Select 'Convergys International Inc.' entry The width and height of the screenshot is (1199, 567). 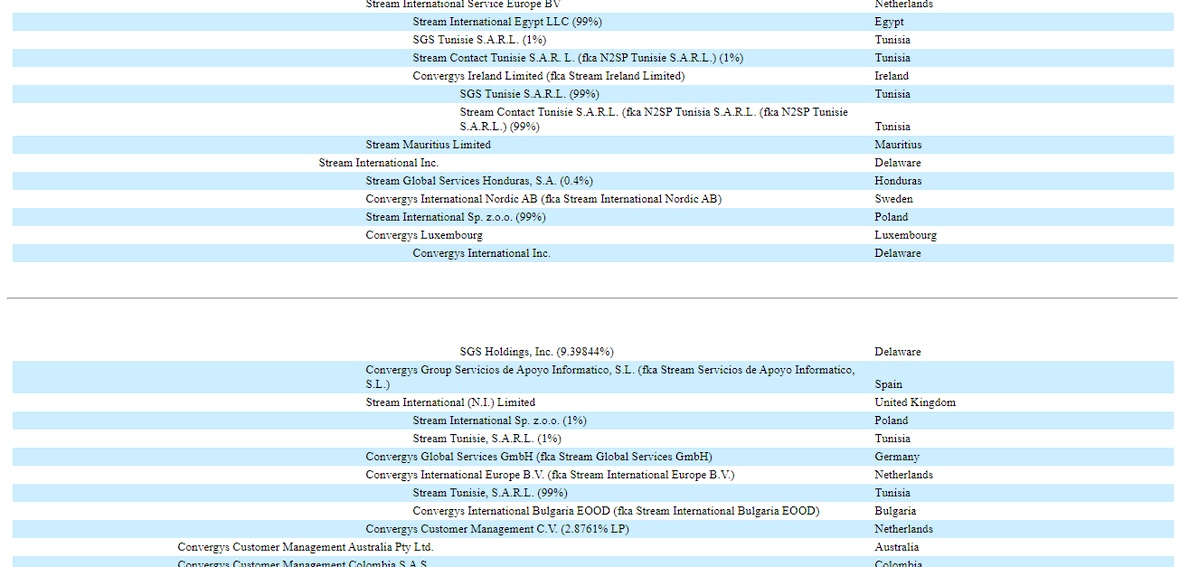pos(482,253)
